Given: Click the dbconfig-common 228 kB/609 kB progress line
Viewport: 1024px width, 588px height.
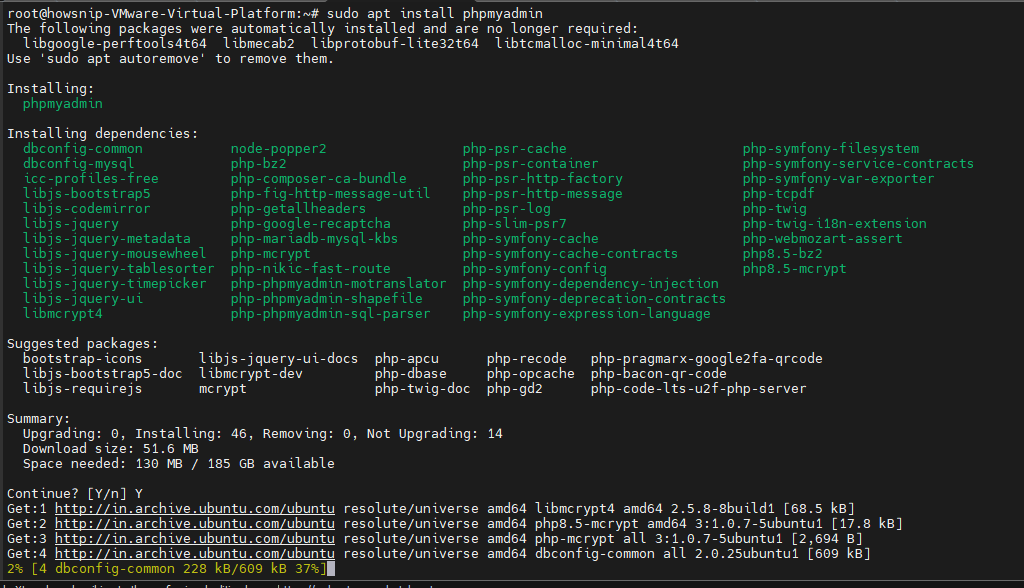Looking at the screenshot, I should click(x=167, y=569).
